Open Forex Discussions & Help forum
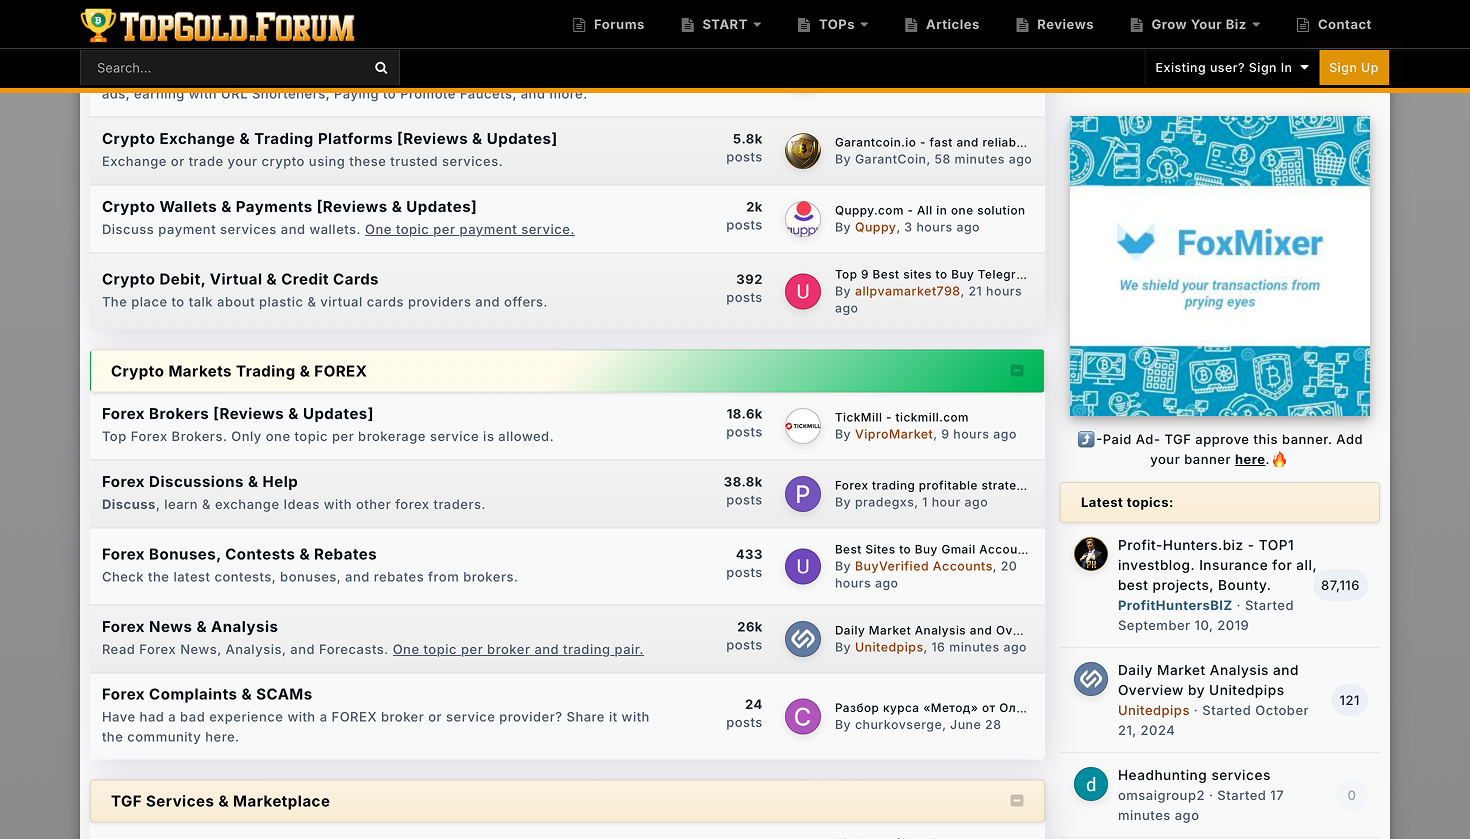Screen dimensions: 1470x839 click(200, 482)
